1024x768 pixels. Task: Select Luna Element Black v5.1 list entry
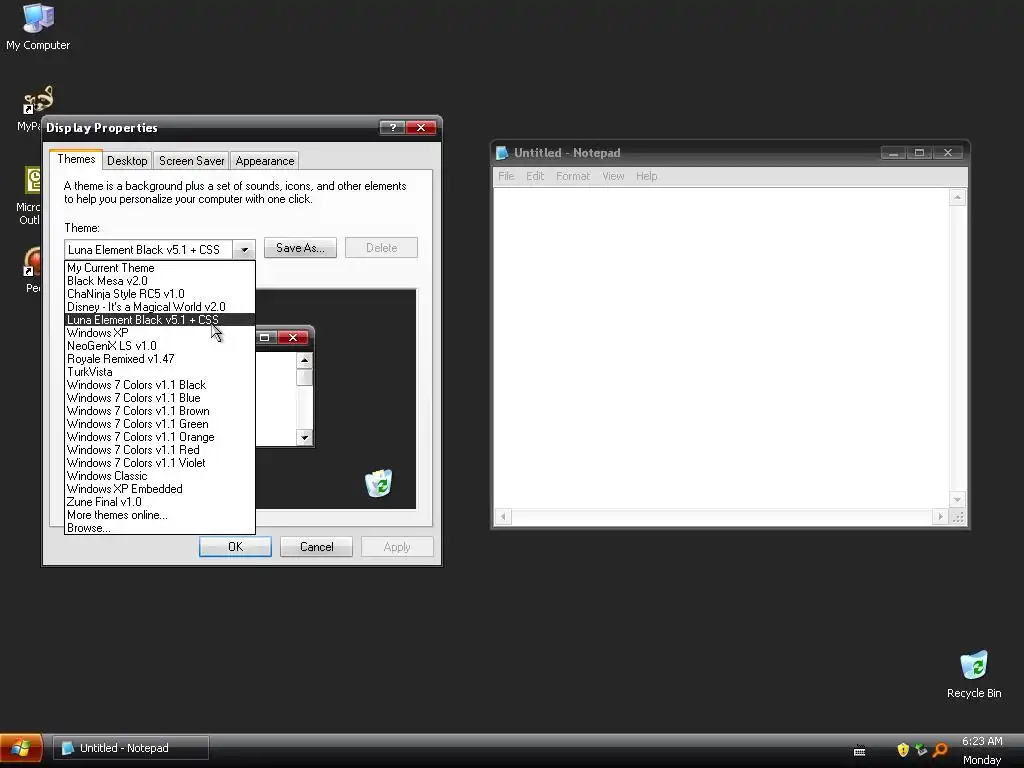159,320
